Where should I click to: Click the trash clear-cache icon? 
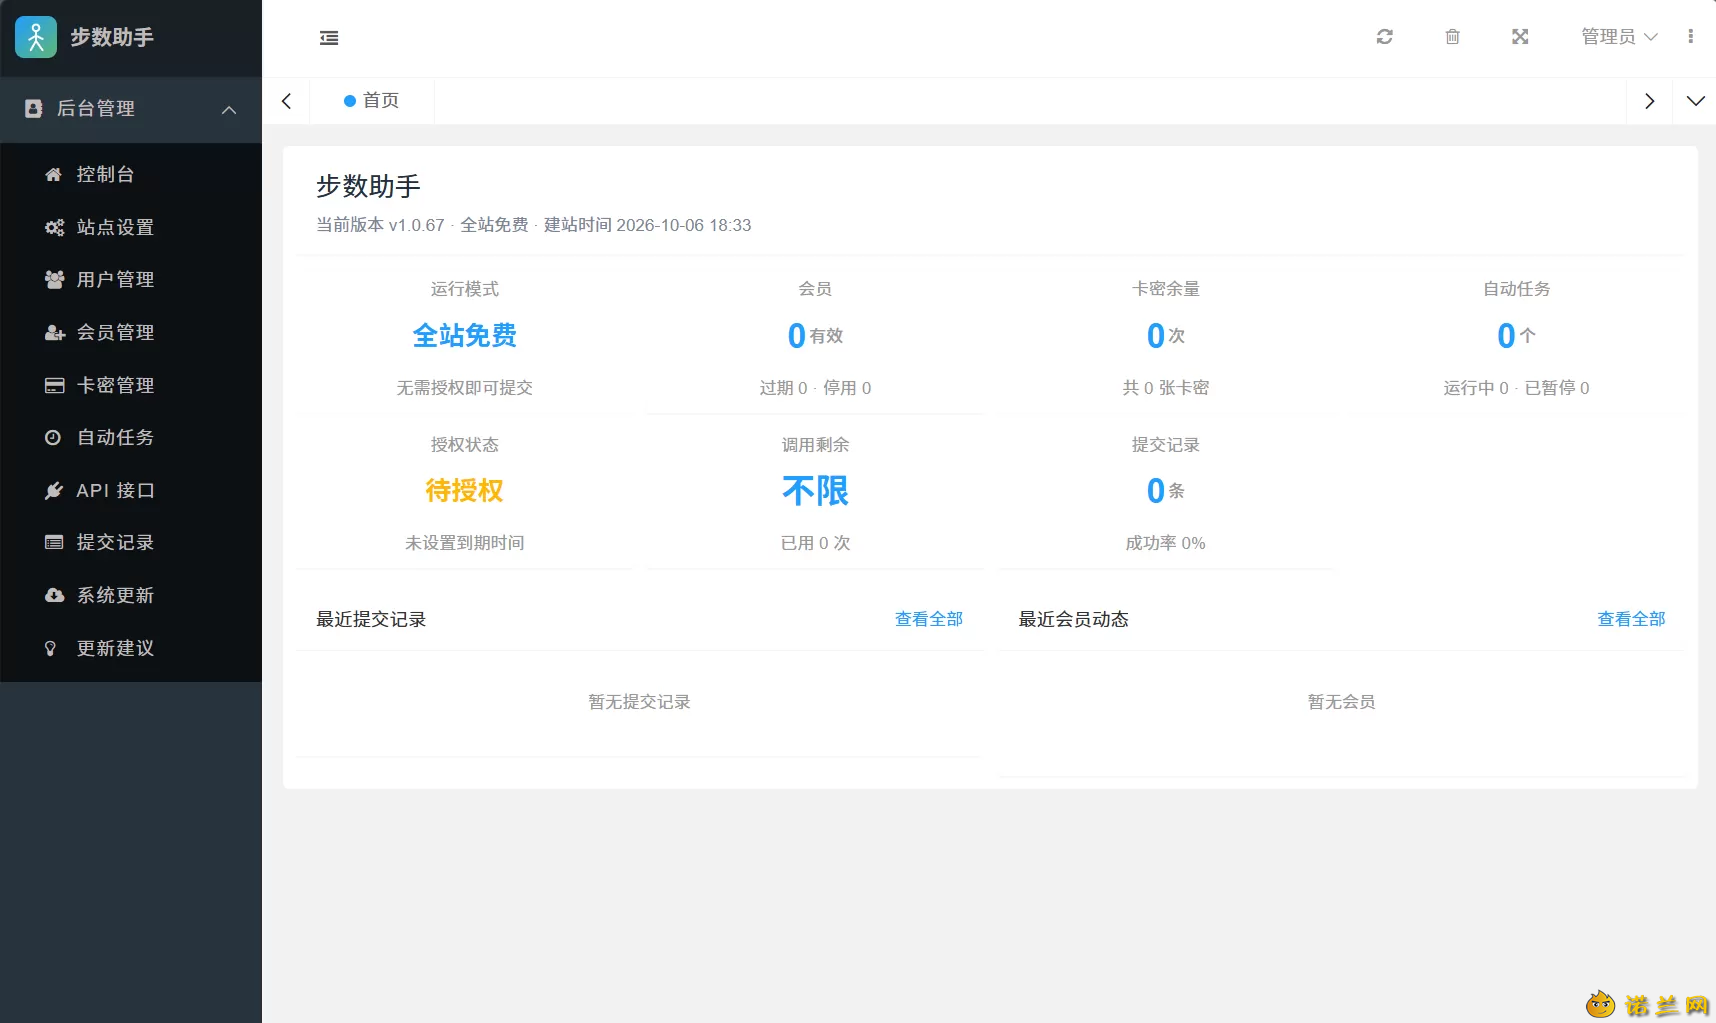click(x=1453, y=37)
